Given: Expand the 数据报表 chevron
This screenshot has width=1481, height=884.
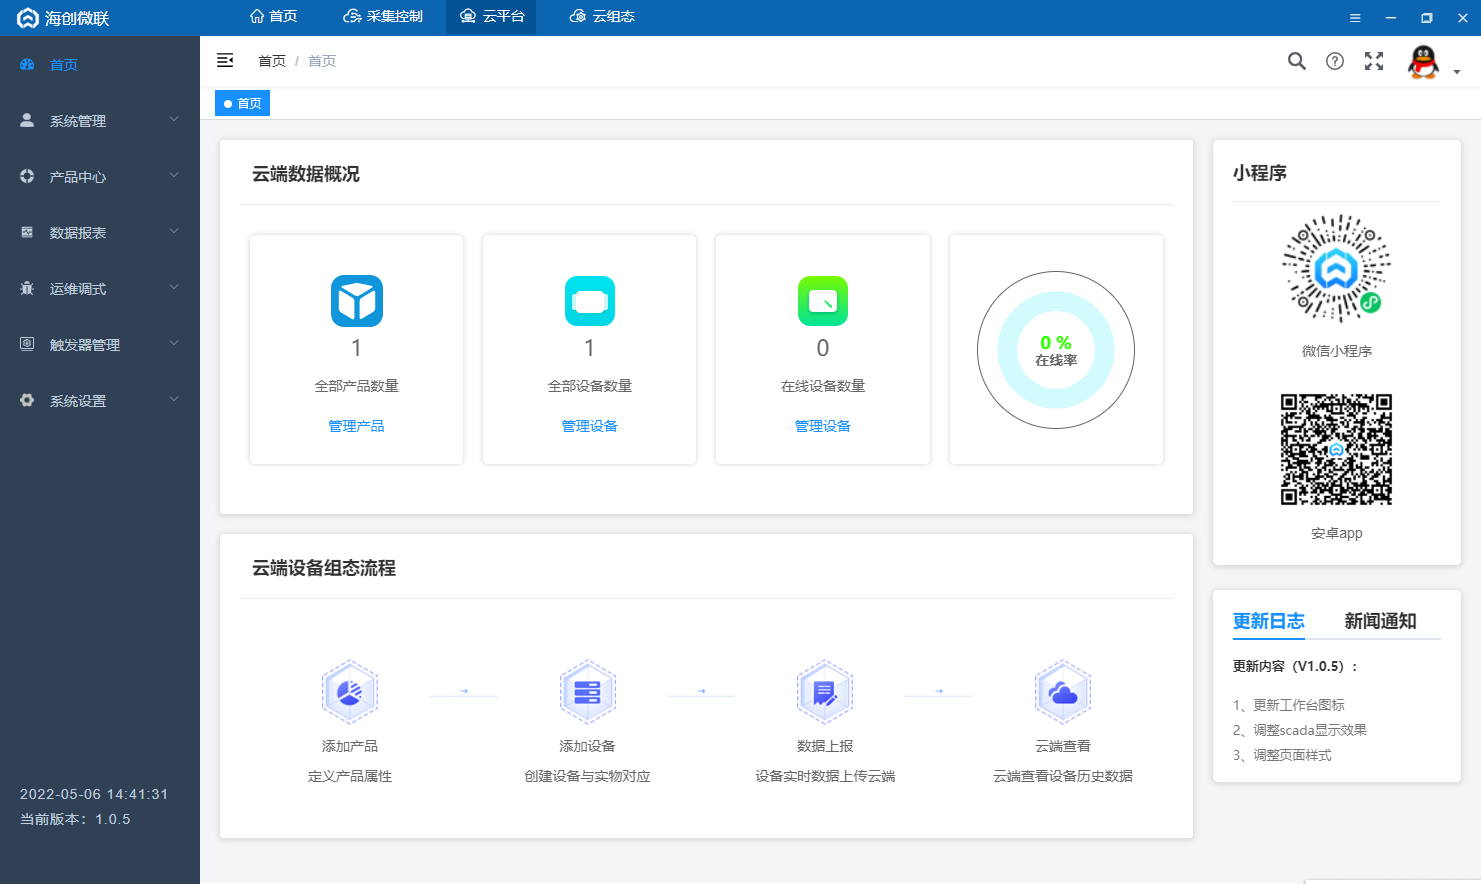Looking at the screenshot, I should coord(174,231).
